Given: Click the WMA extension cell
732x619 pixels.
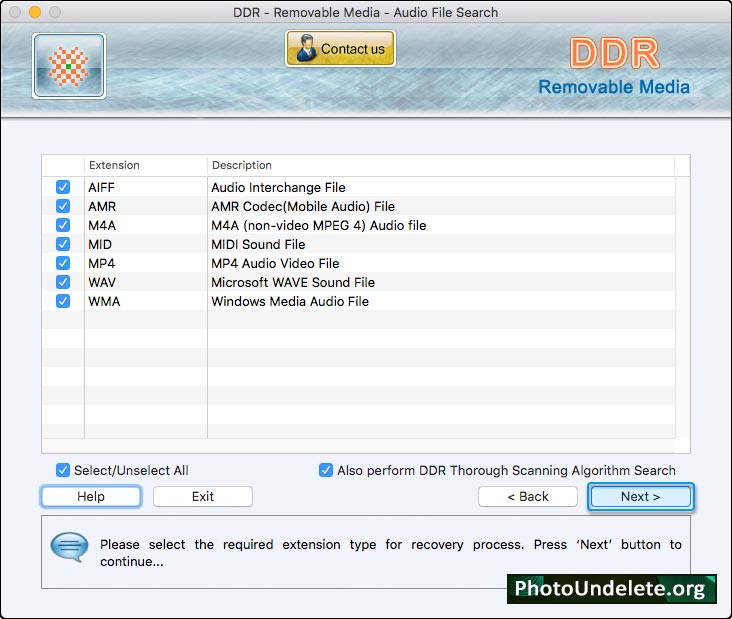Looking at the screenshot, I should click(x=146, y=302).
